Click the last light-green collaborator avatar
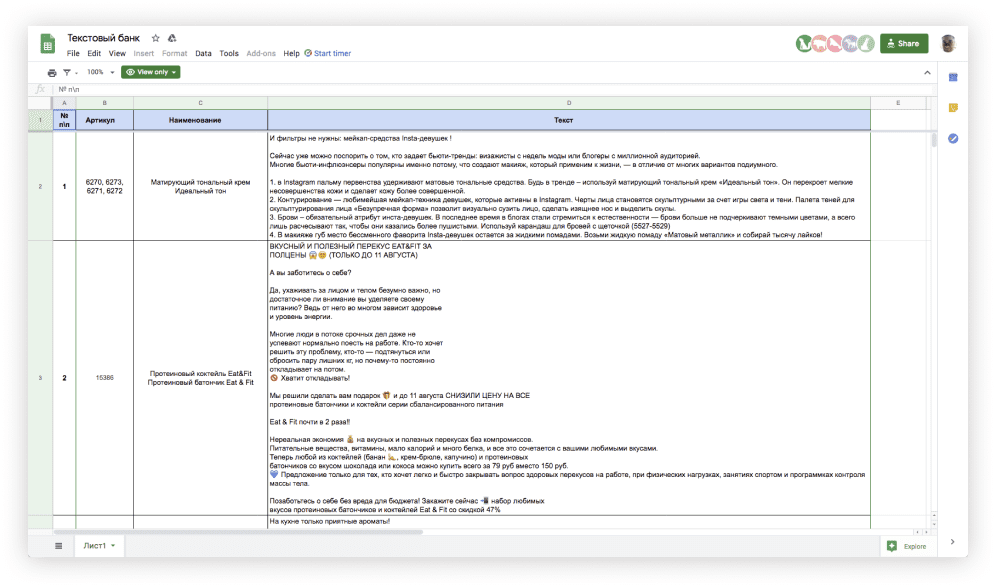Screen dimensions: 996x588 tap(866, 44)
